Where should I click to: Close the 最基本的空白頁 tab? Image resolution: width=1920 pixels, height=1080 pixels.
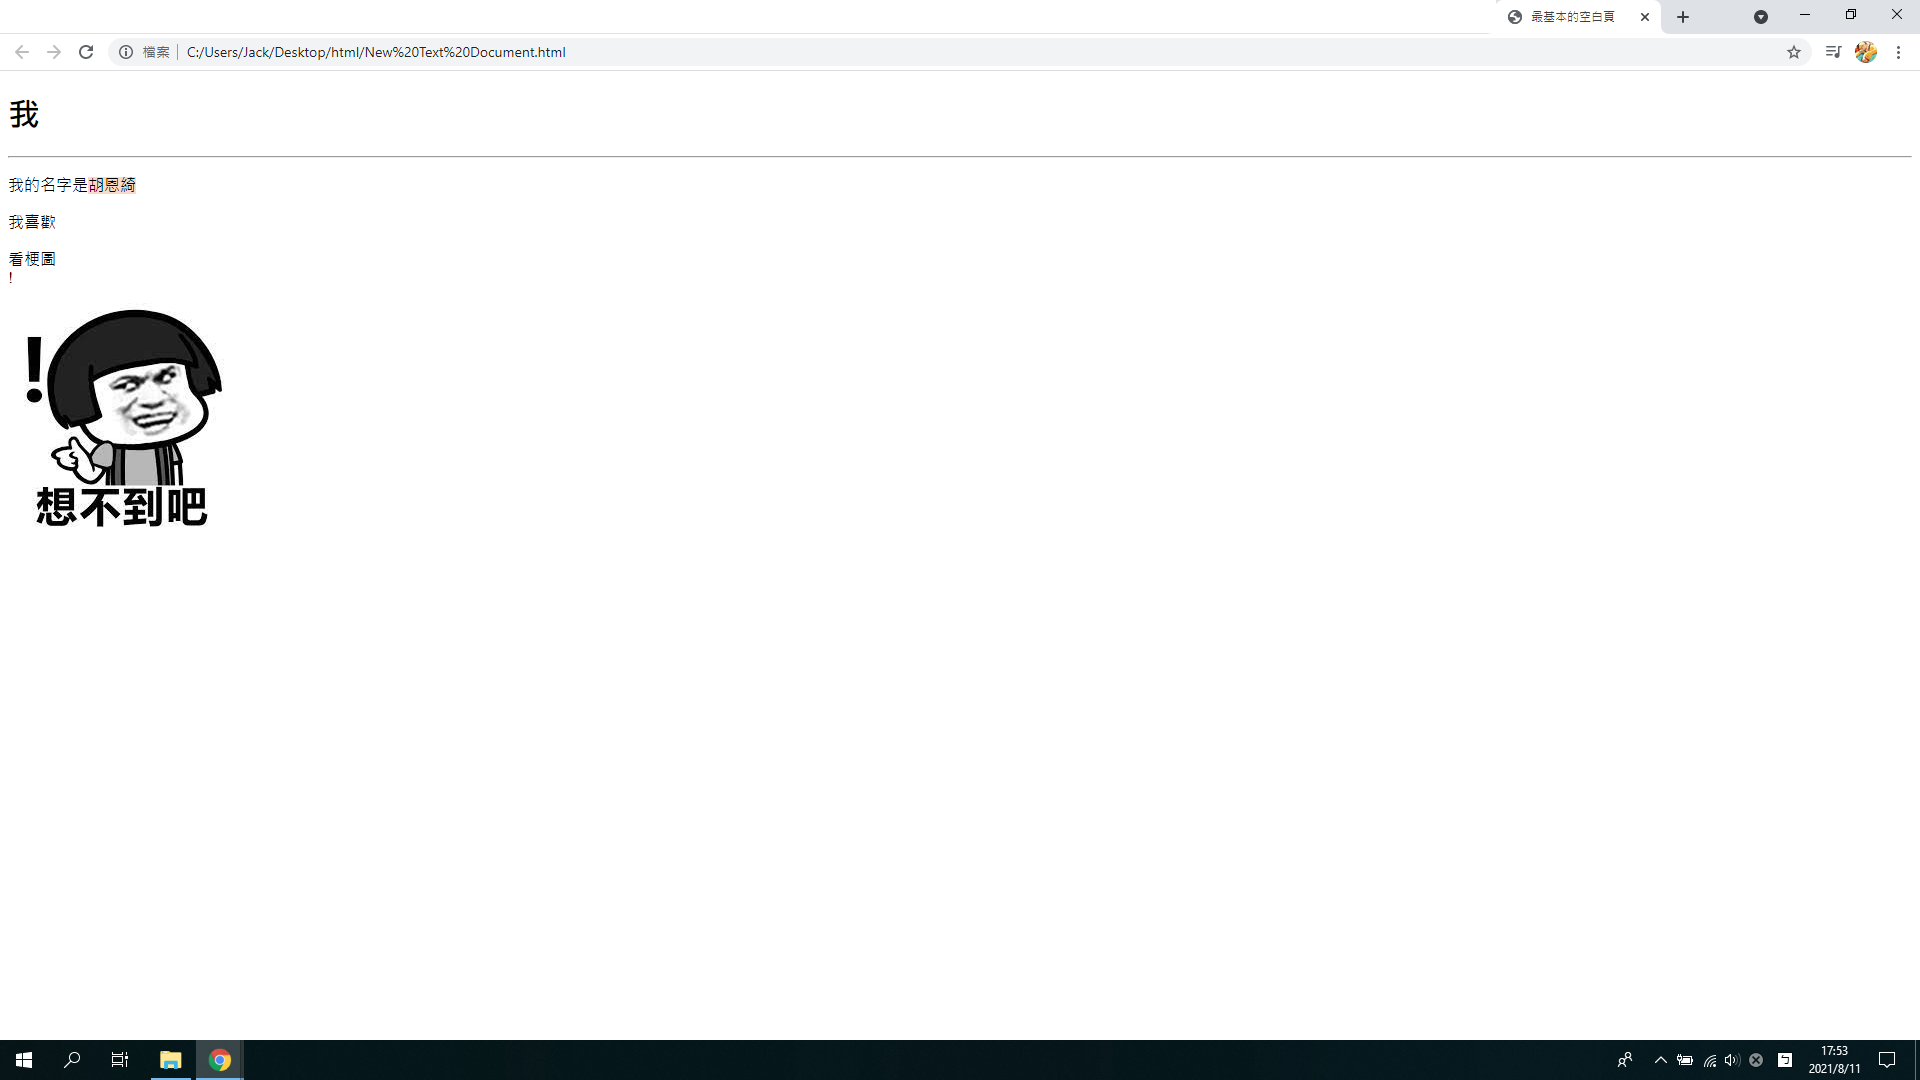coord(1645,17)
